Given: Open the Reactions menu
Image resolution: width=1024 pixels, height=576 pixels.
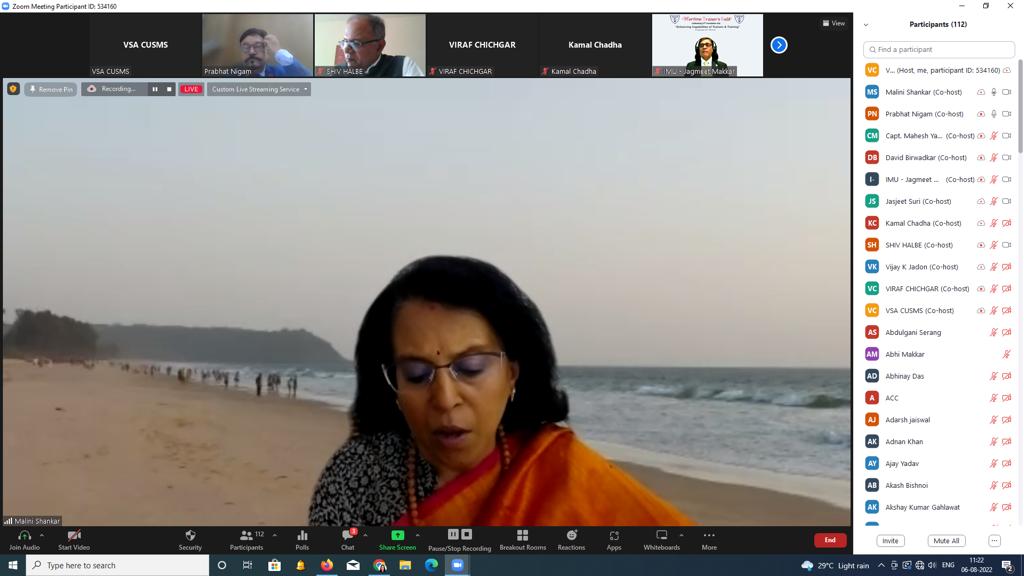Looking at the screenshot, I should click(571, 536).
